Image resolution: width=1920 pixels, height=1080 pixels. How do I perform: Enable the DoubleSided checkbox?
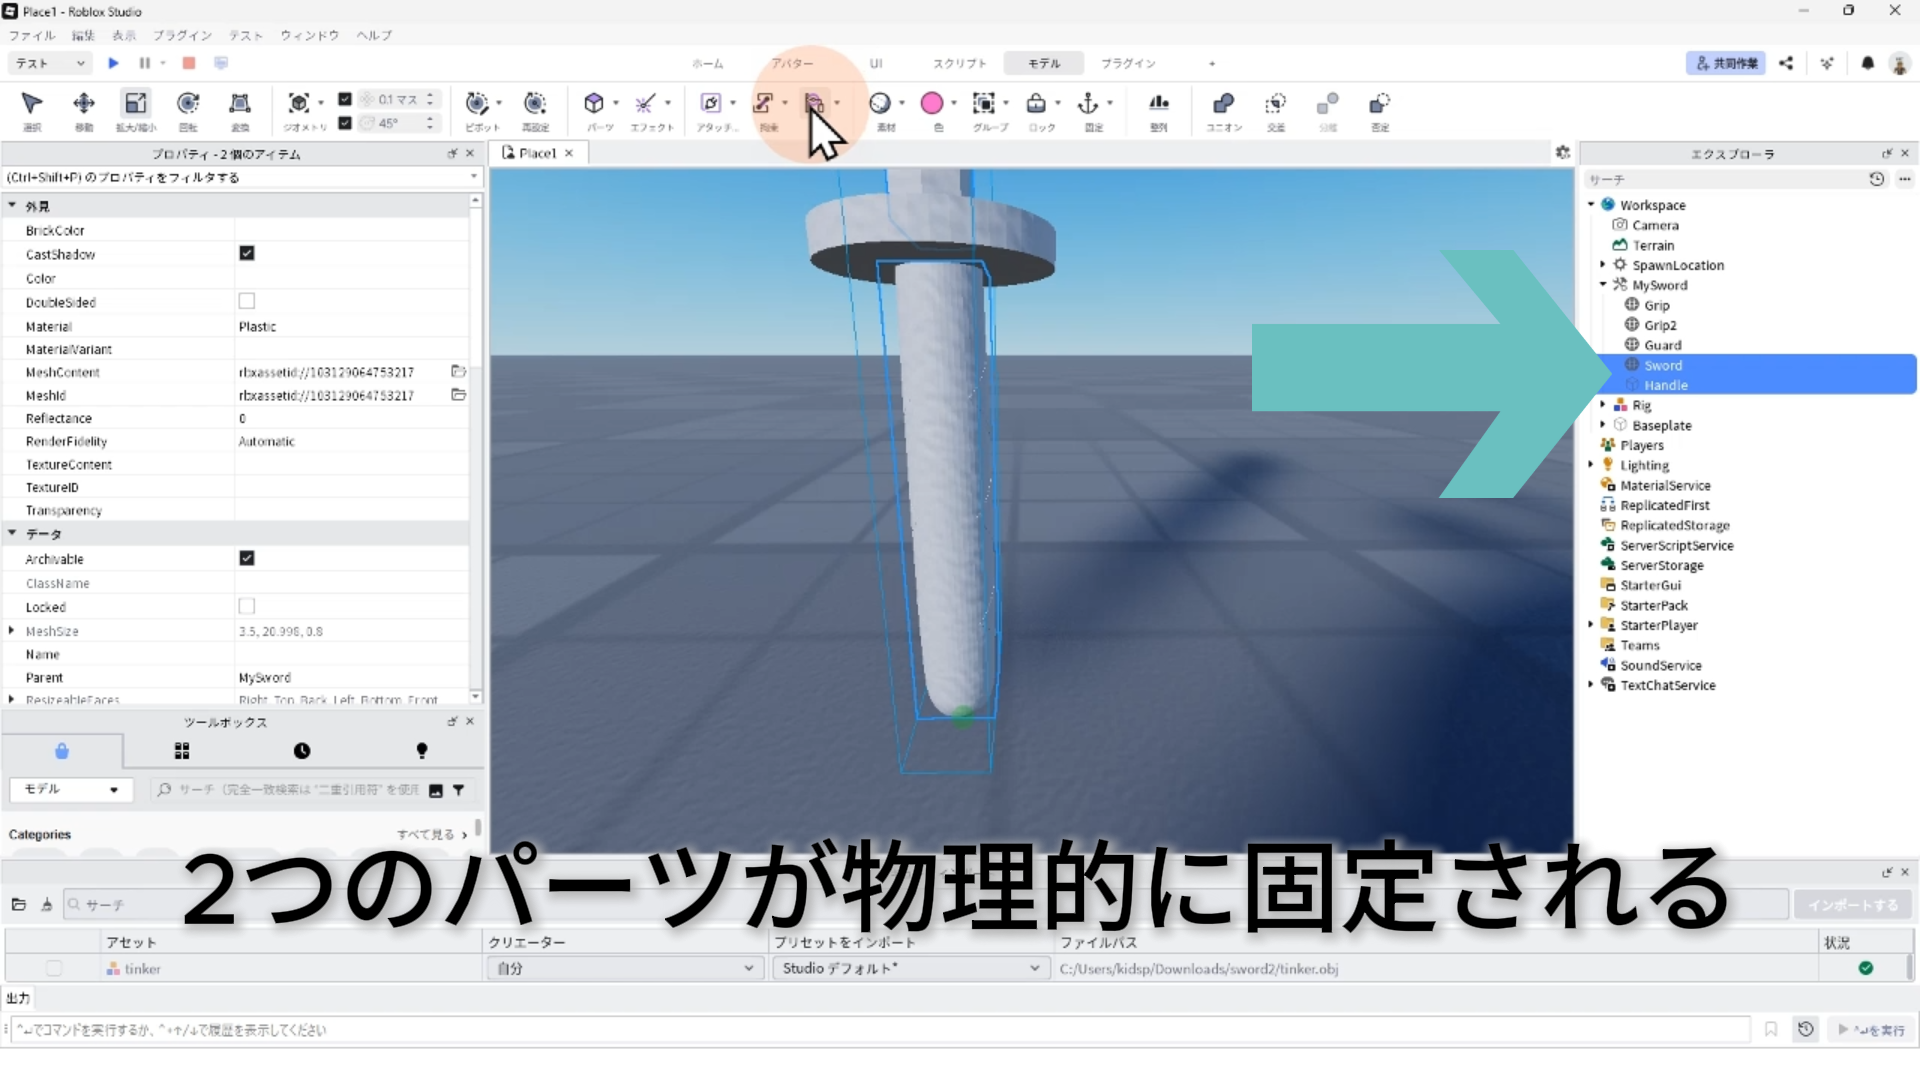pyautogui.click(x=247, y=301)
